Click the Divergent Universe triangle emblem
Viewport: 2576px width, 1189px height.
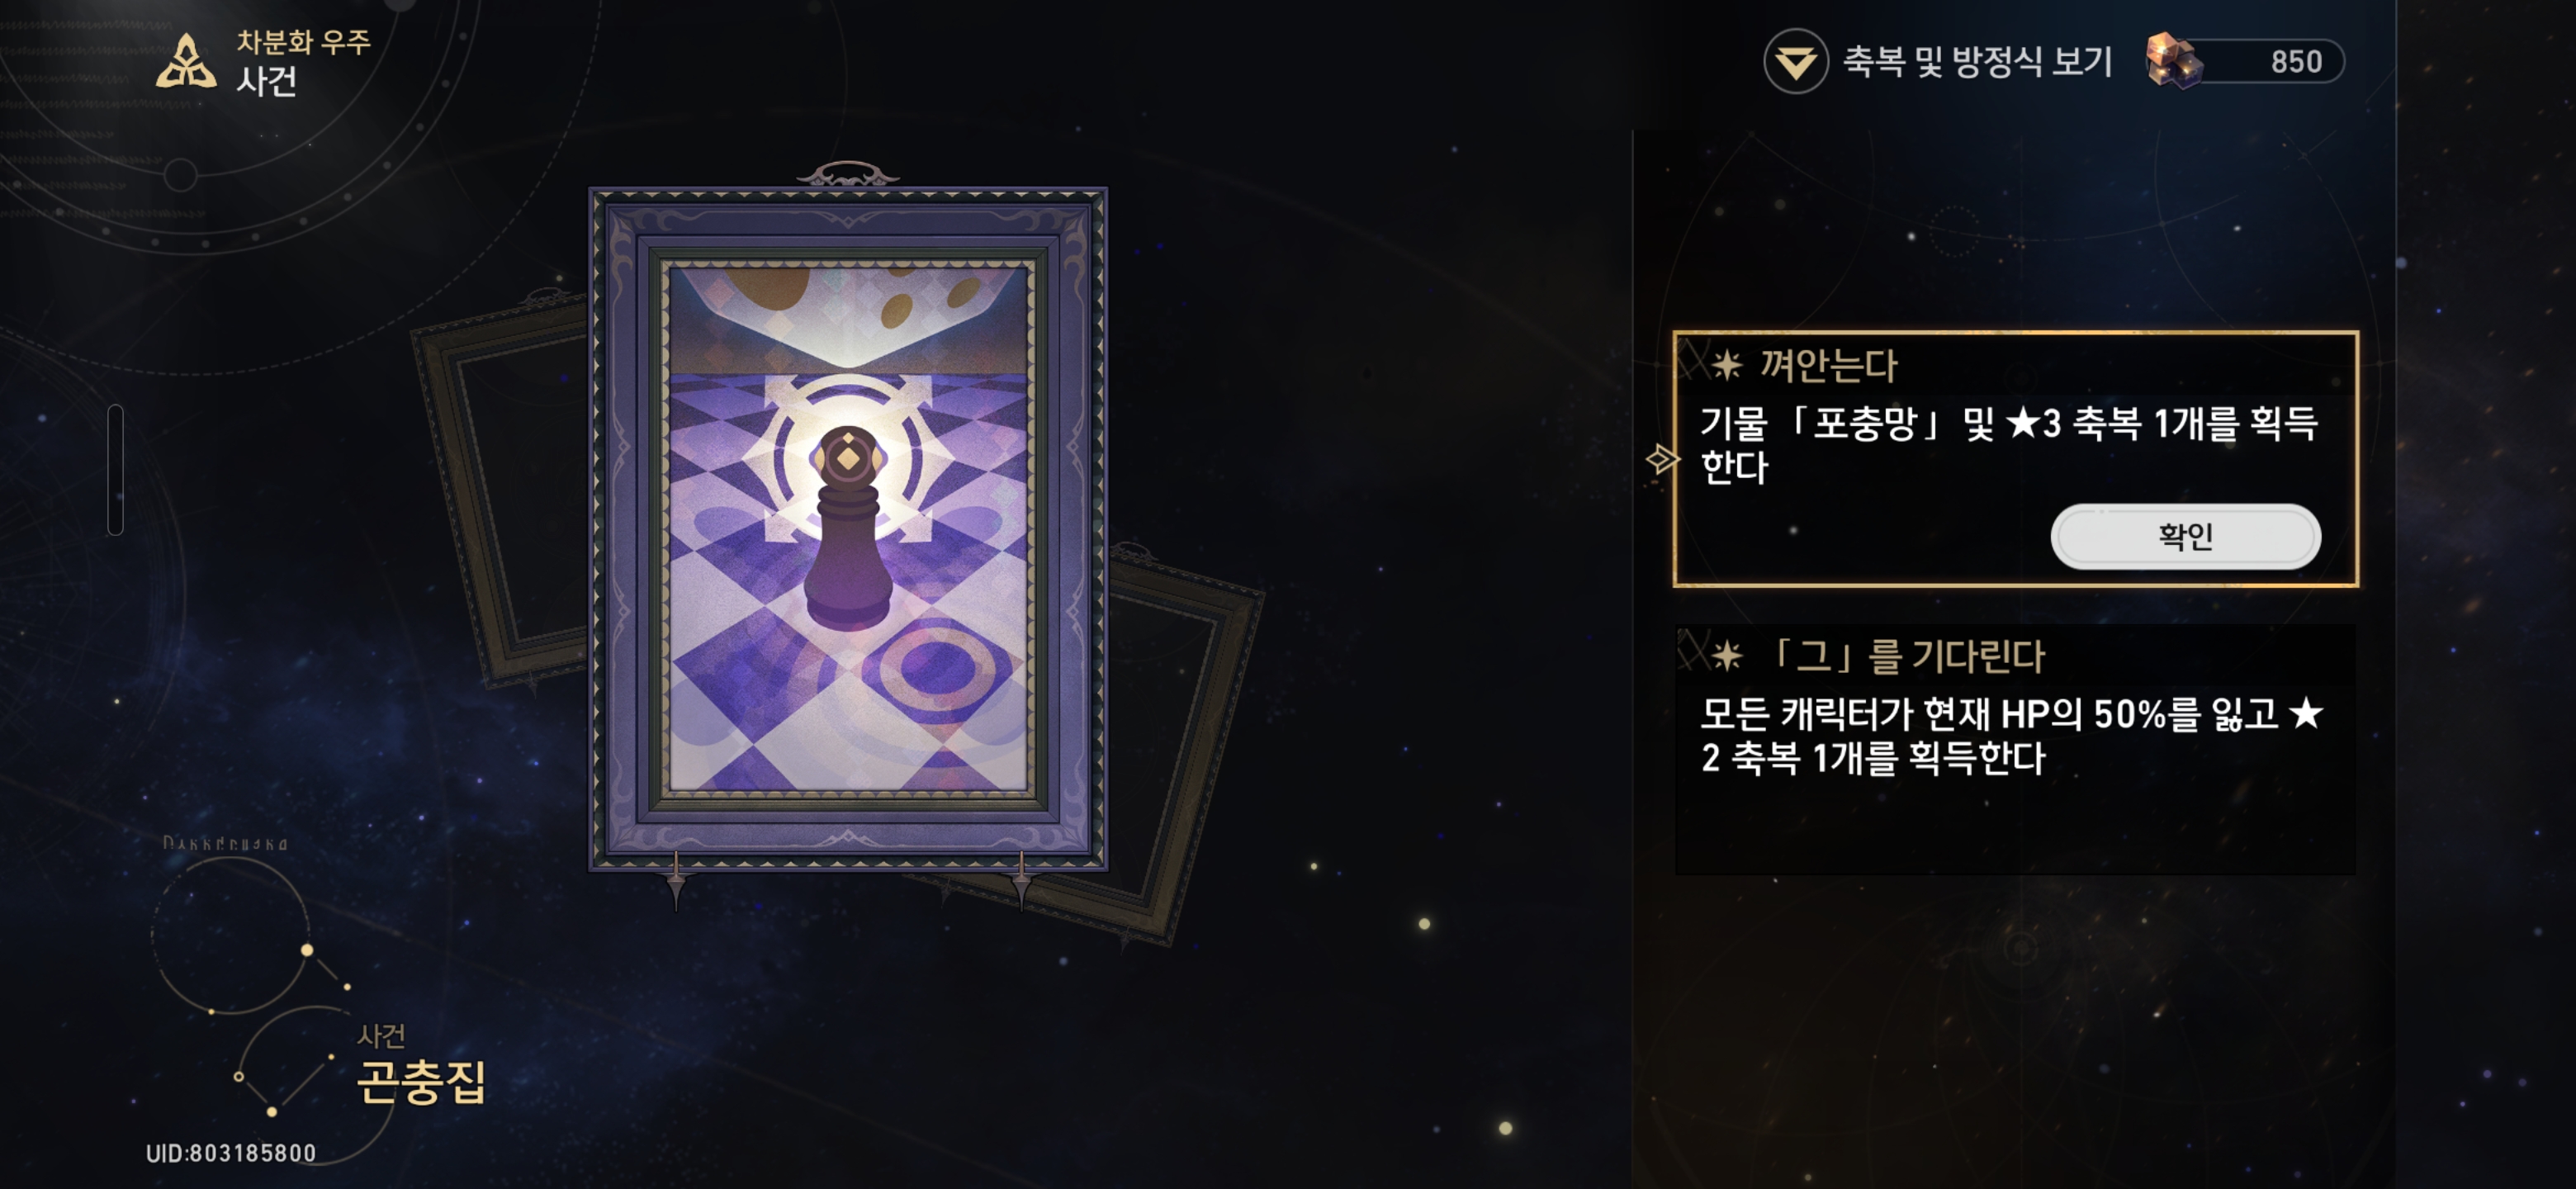click(x=186, y=62)
